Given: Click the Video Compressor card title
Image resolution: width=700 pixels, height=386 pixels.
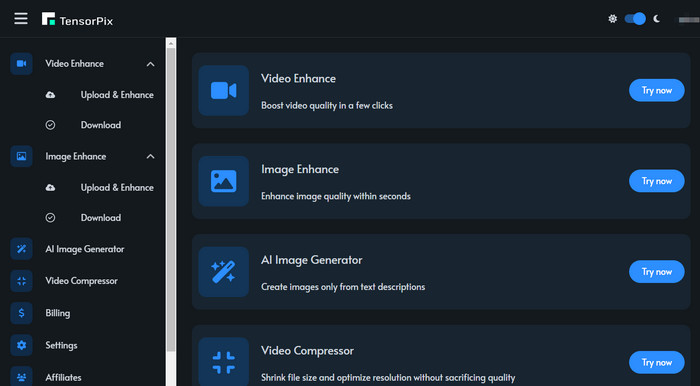Looking at the screenshot, I should (x=308, y=351).
